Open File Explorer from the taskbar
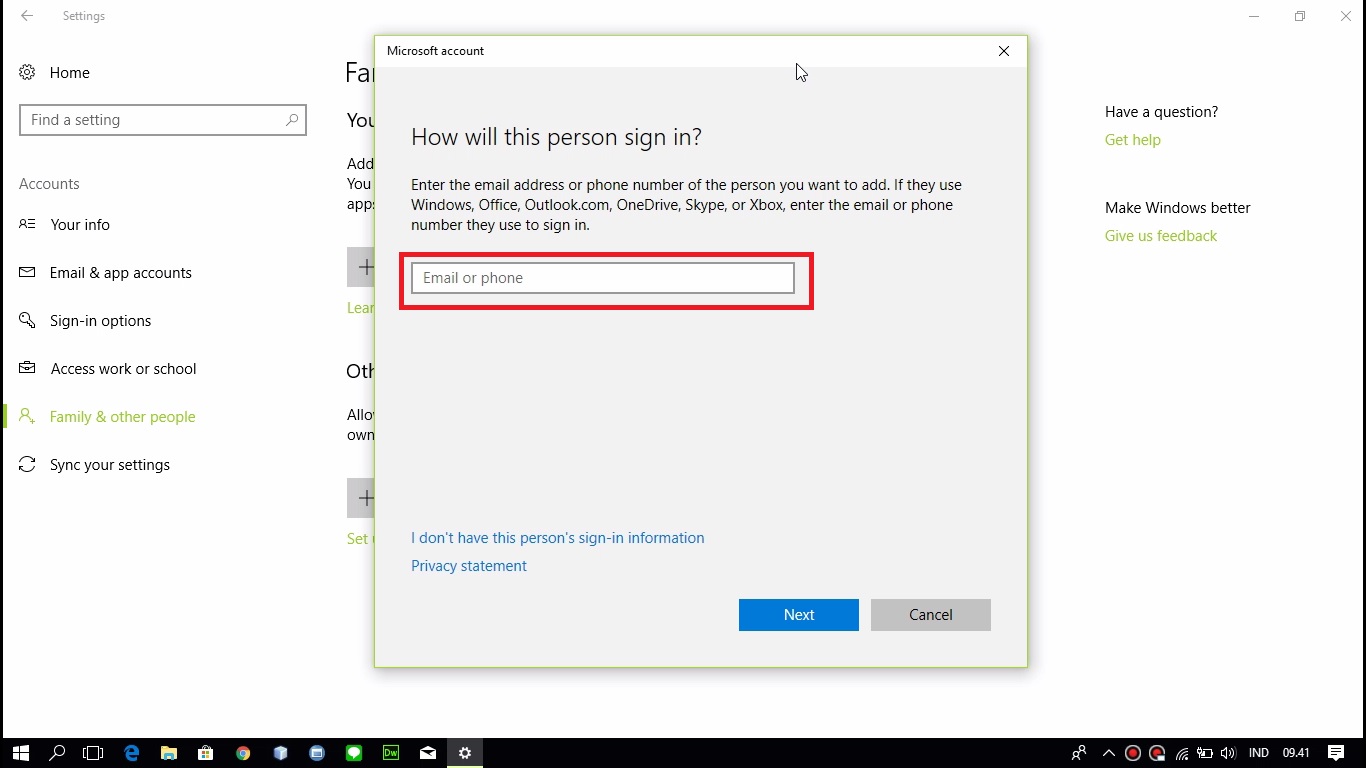 (168, 753)
